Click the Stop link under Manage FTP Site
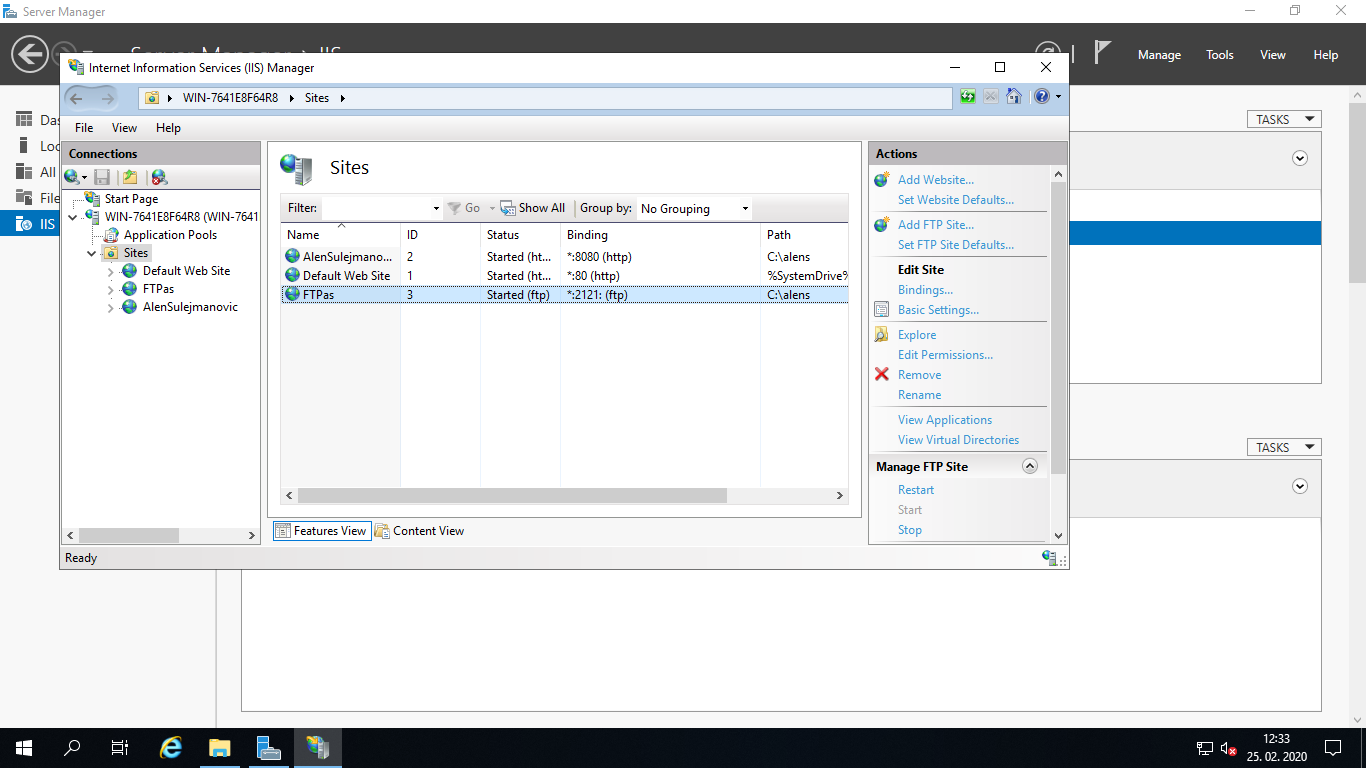This screenshot has width=1366, height=768. pos(910,530)
